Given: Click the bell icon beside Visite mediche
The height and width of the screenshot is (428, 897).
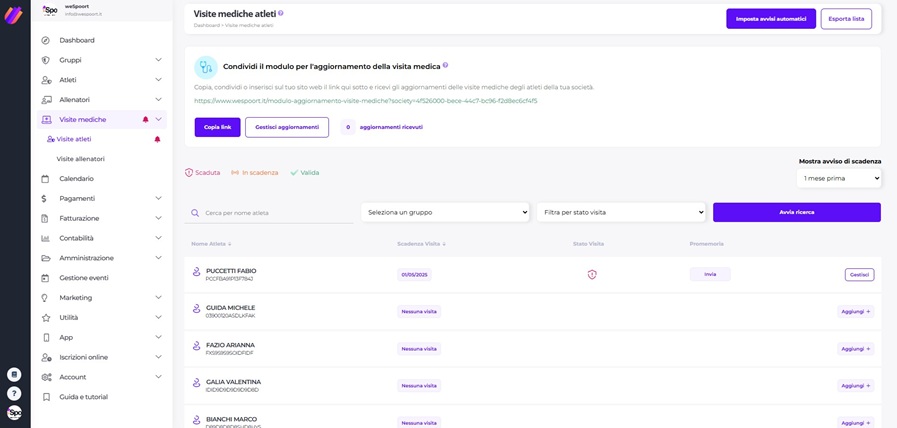Looking at the screenshot, I should pyautogui.click(x=145, y=120).
